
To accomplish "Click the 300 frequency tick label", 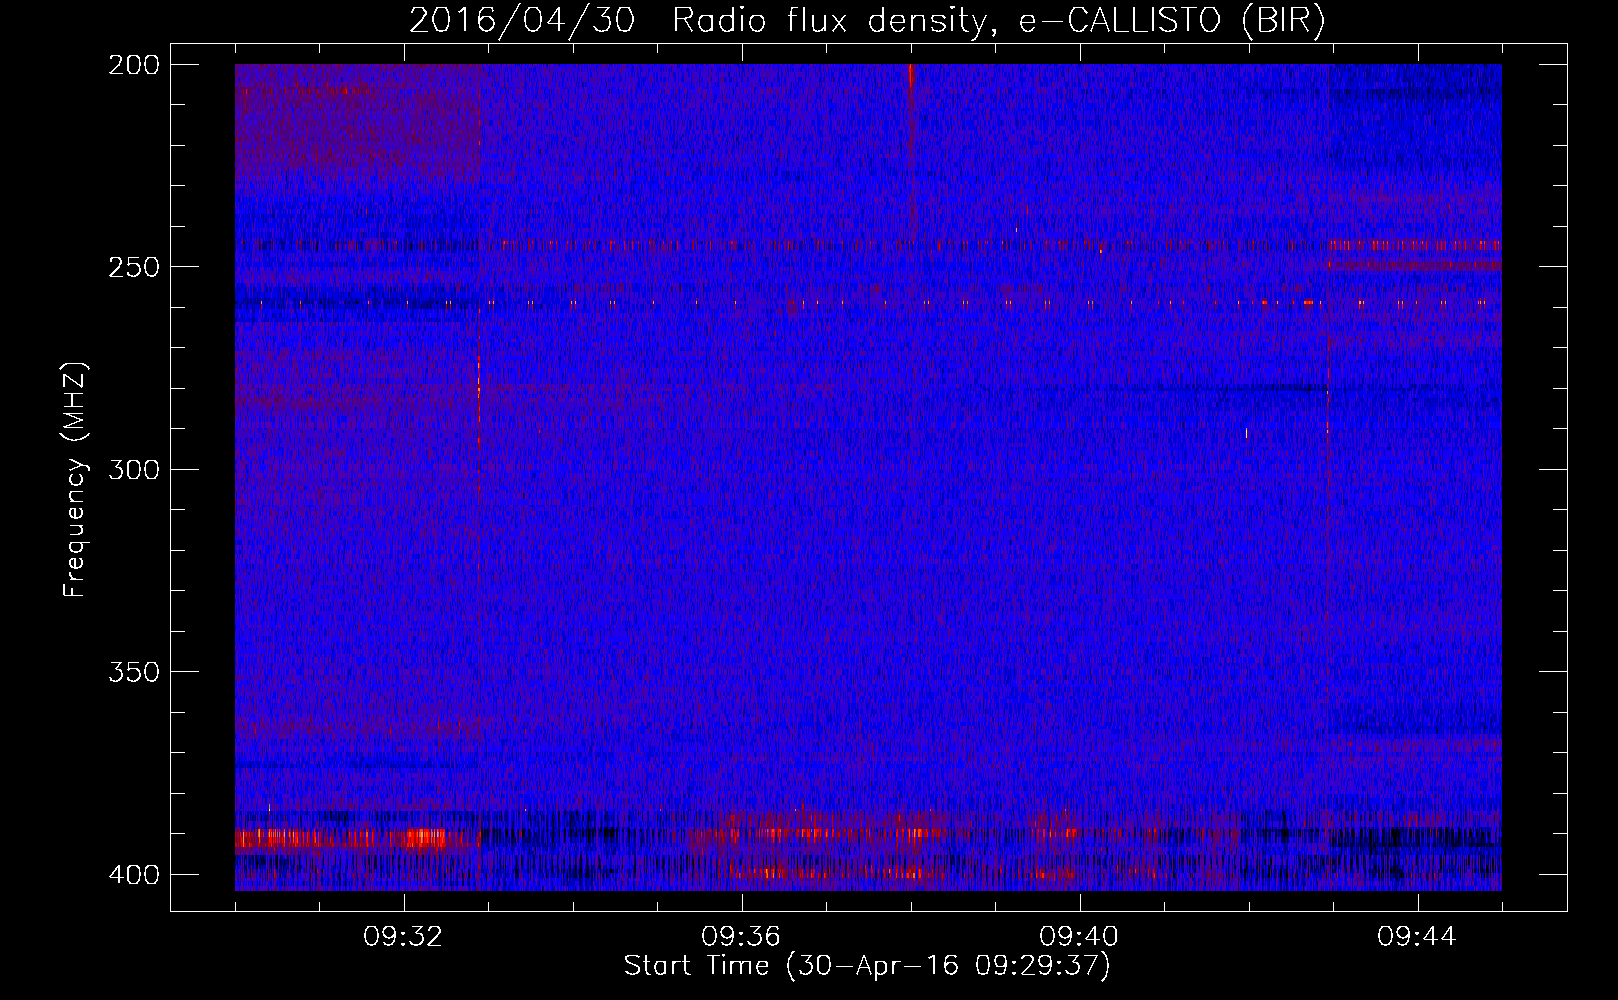I will tap(133, 469).
